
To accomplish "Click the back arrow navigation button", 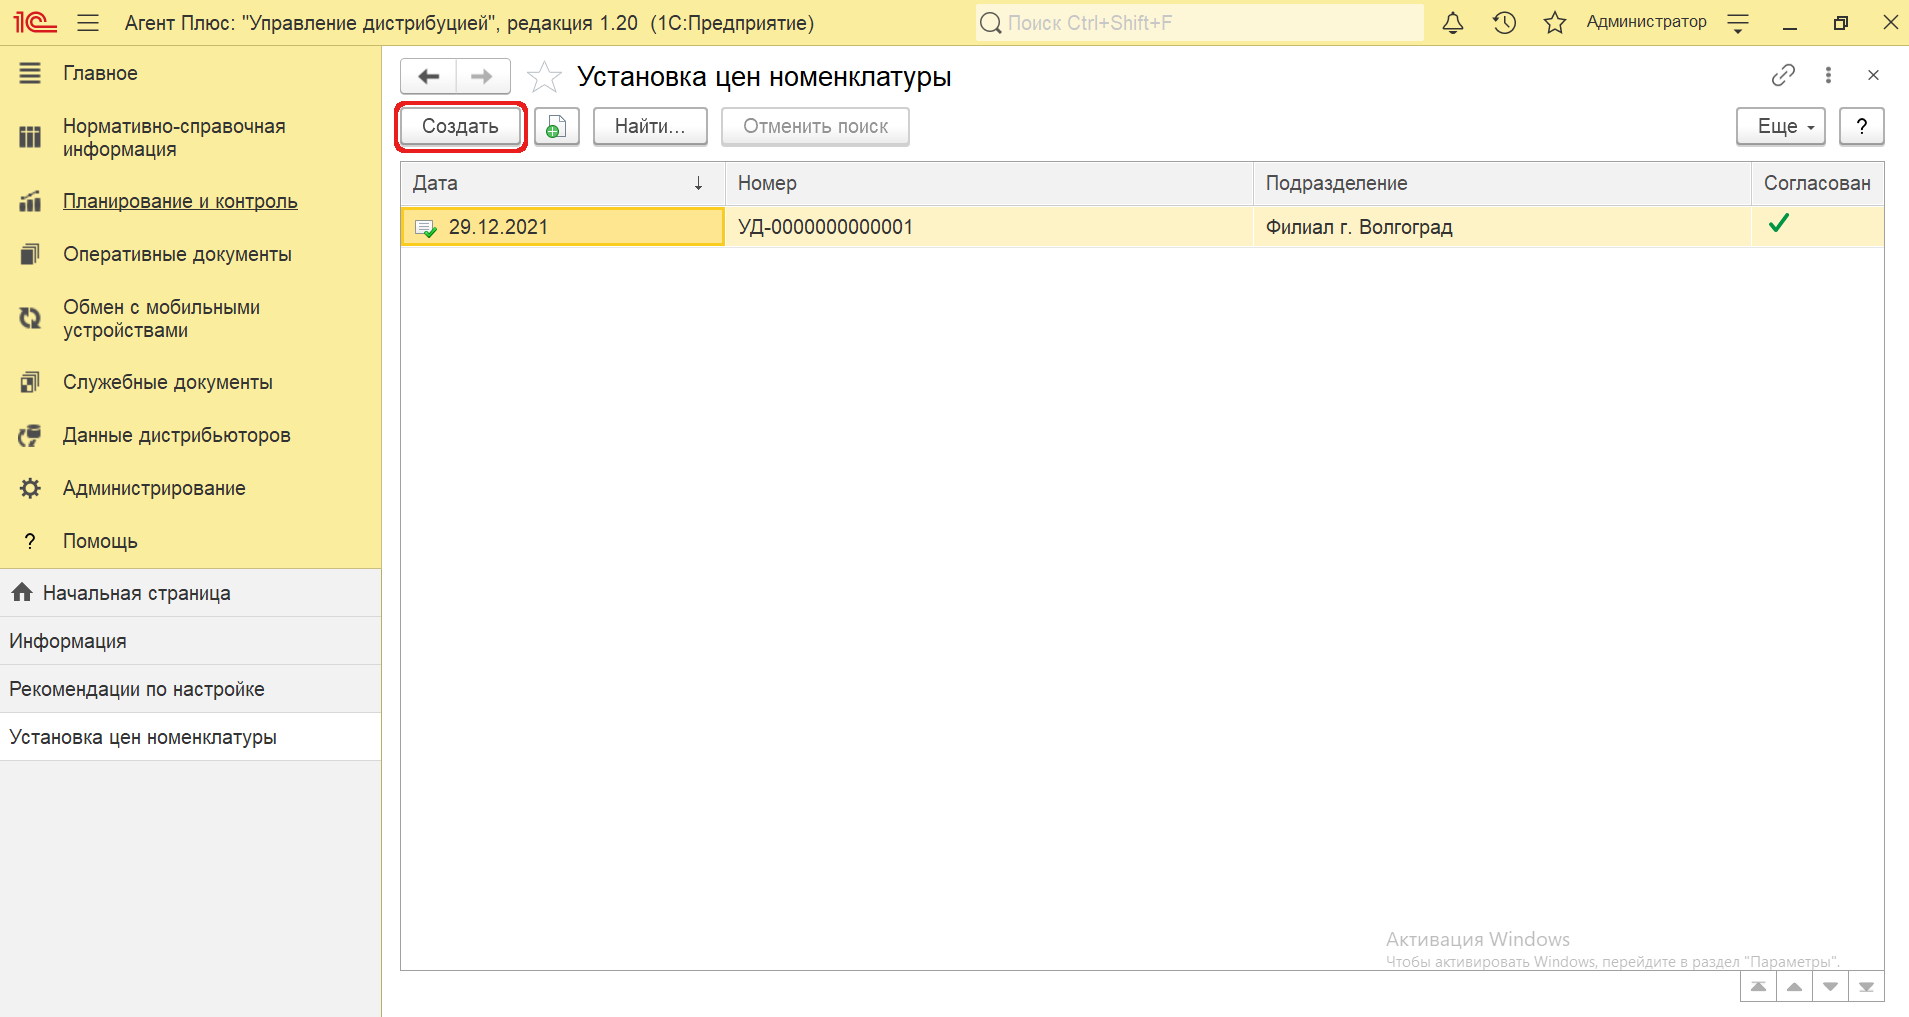I will [429, 77].
